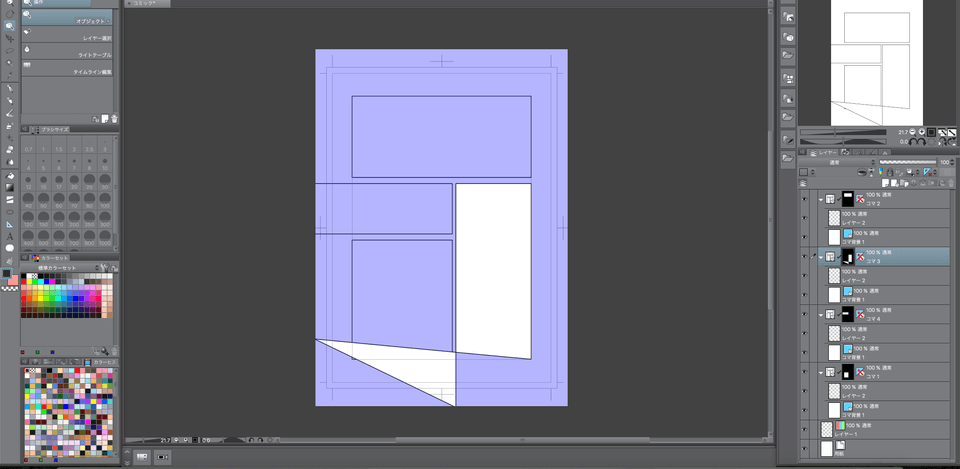Select the レイヤー選択 sub tool

(68, 38)
